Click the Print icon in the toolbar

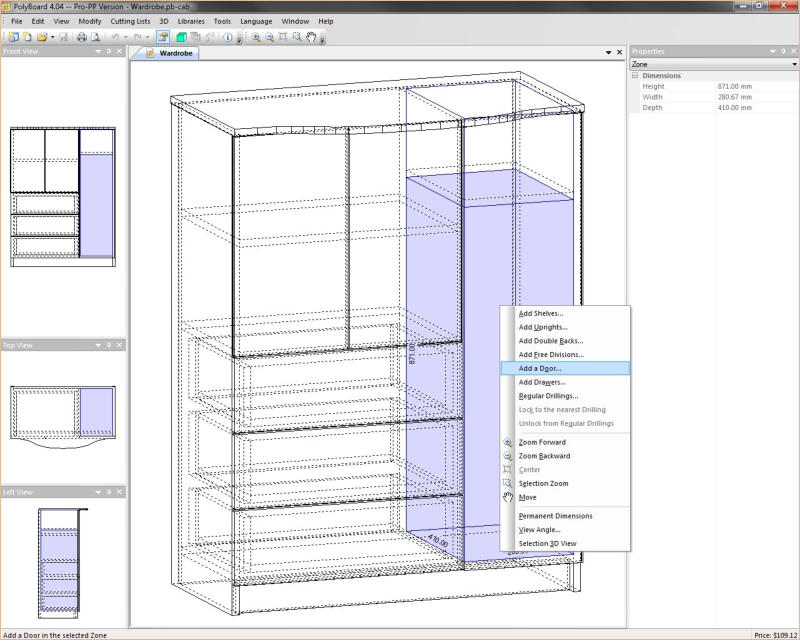82,37
